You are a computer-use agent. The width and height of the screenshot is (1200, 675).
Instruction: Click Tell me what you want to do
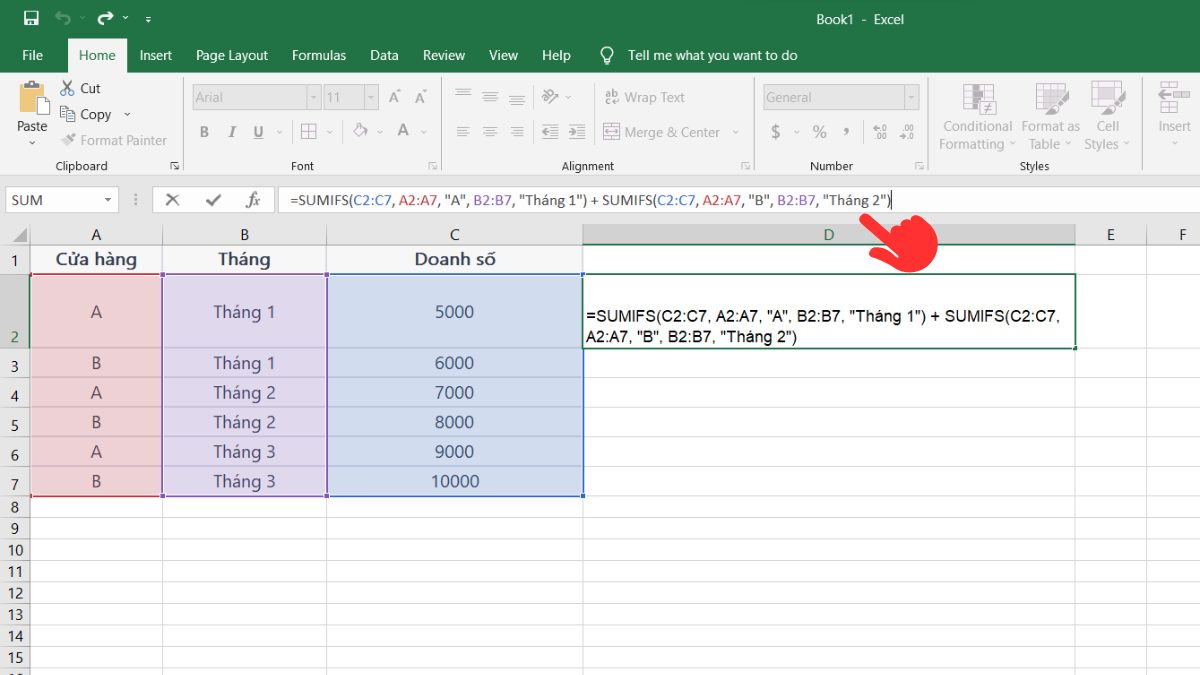tap(712, 55)
